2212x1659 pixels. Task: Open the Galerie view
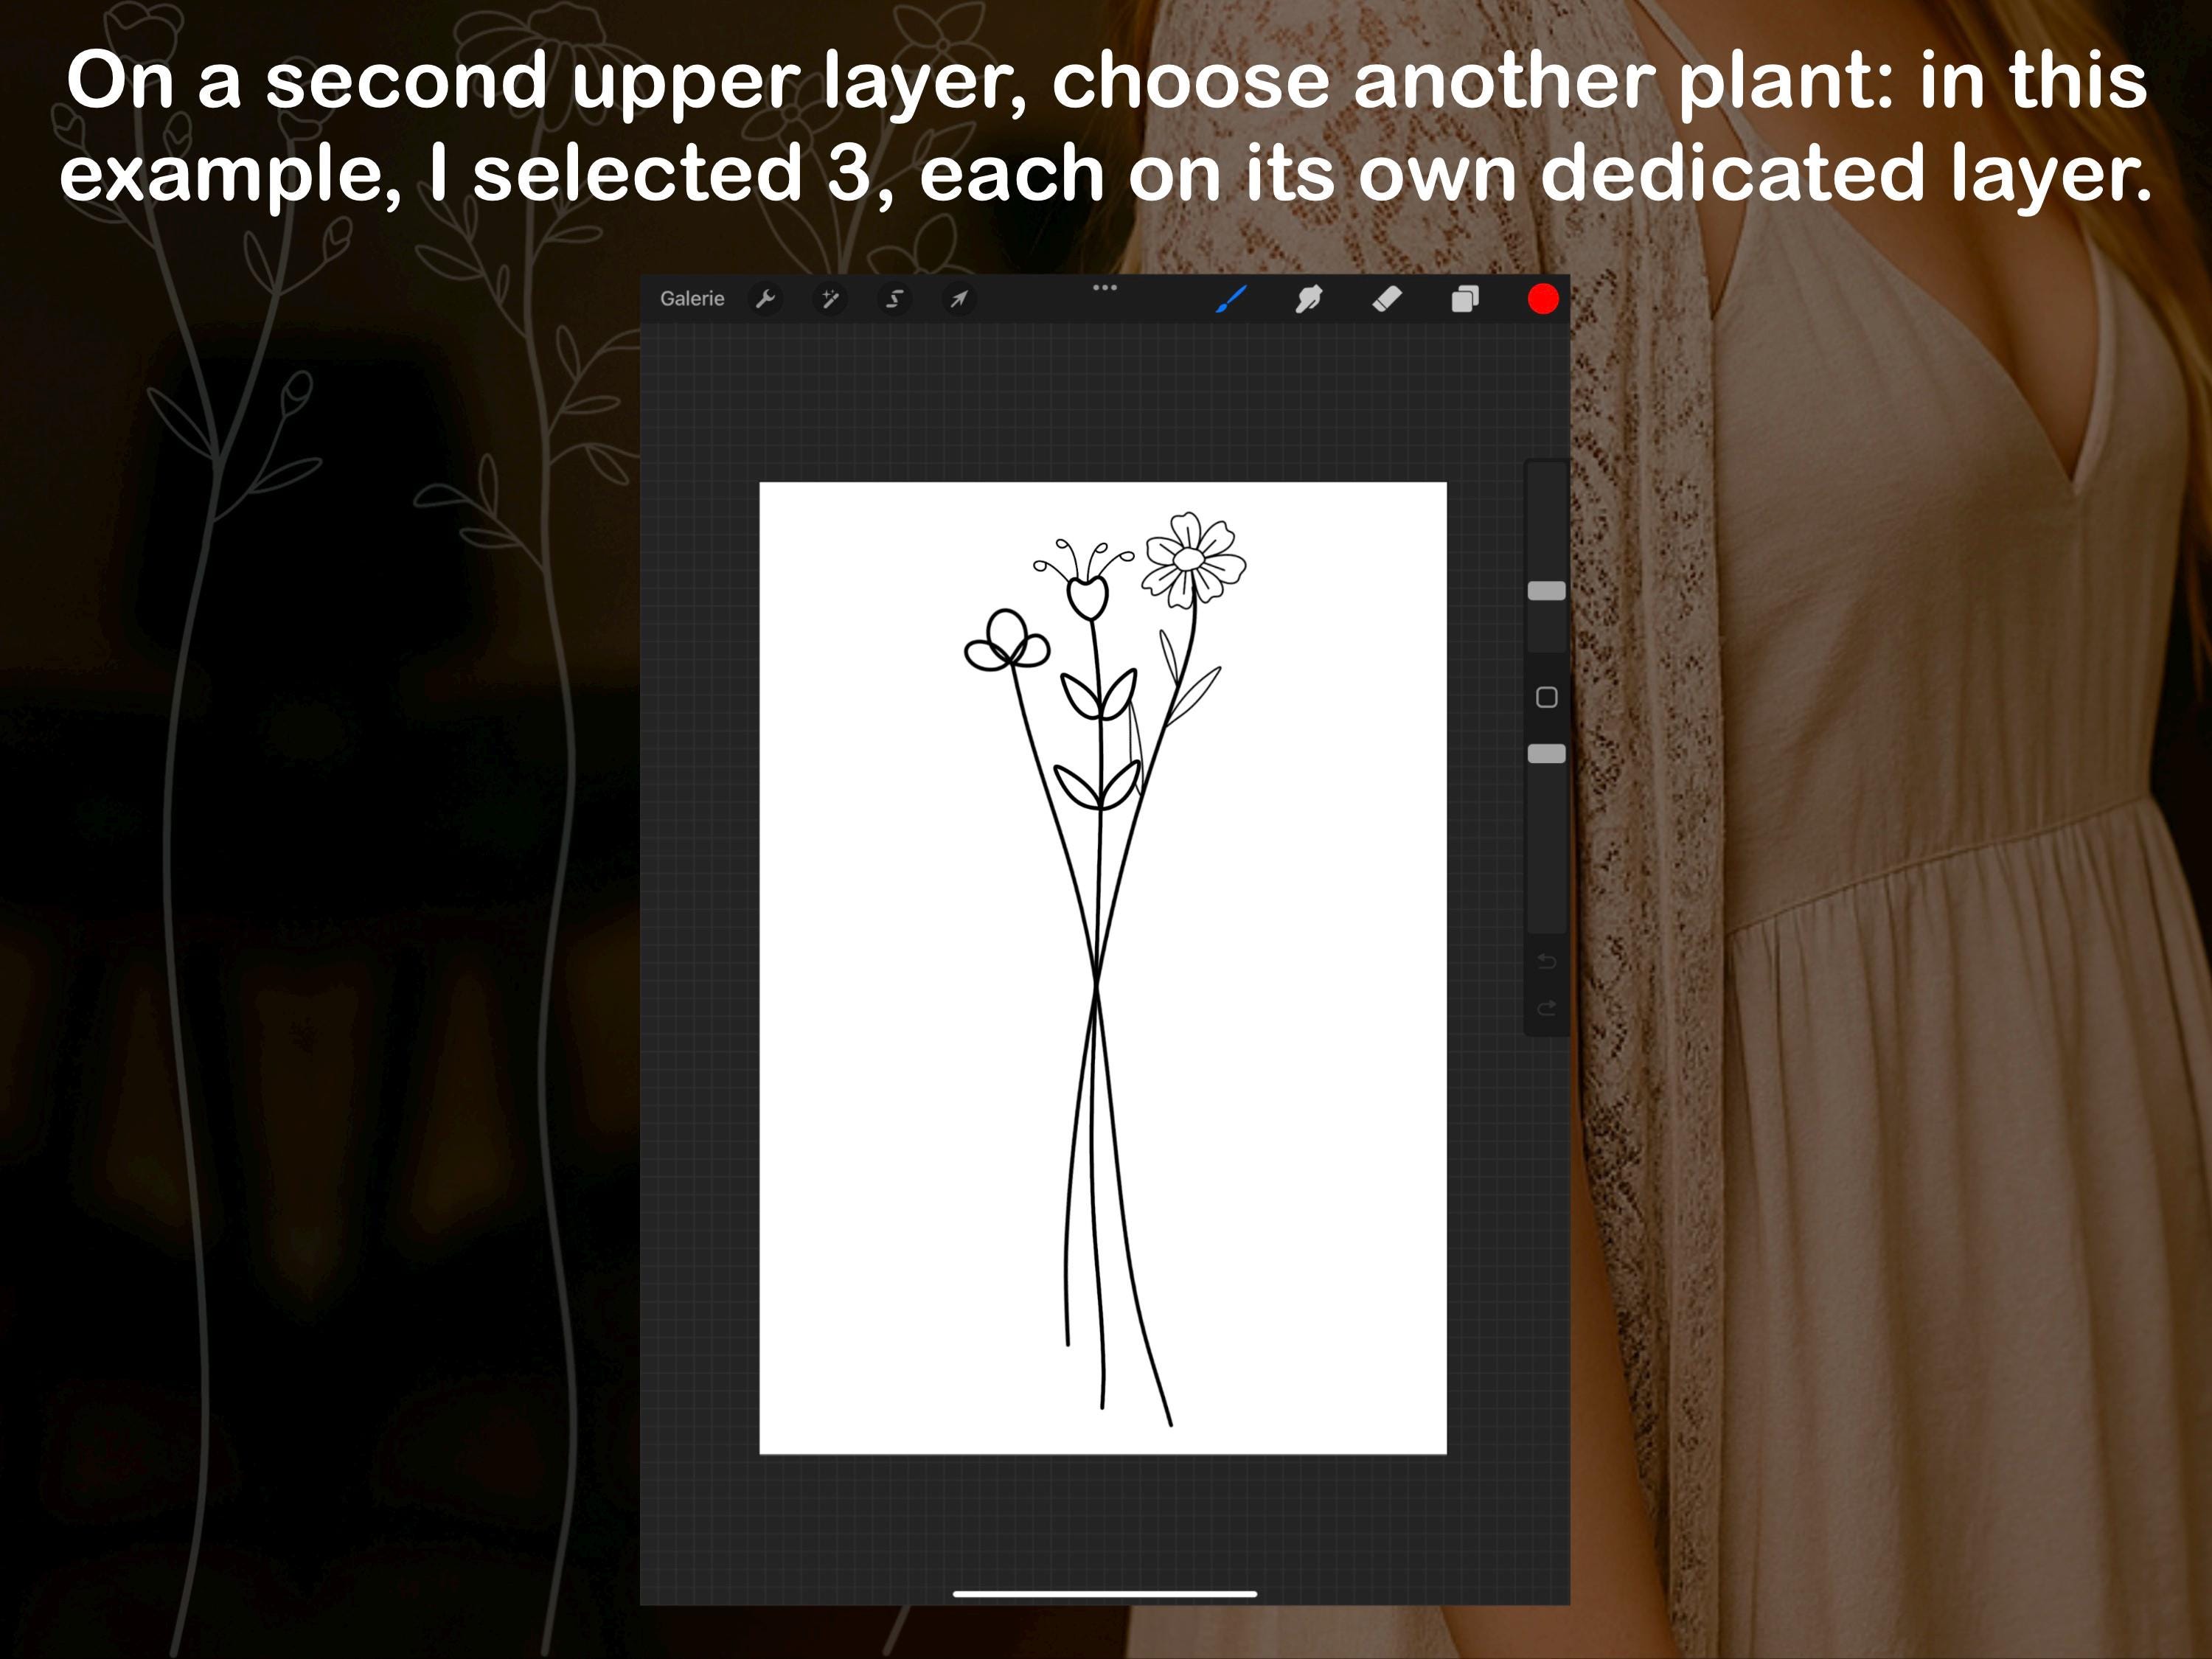(692, 299)
